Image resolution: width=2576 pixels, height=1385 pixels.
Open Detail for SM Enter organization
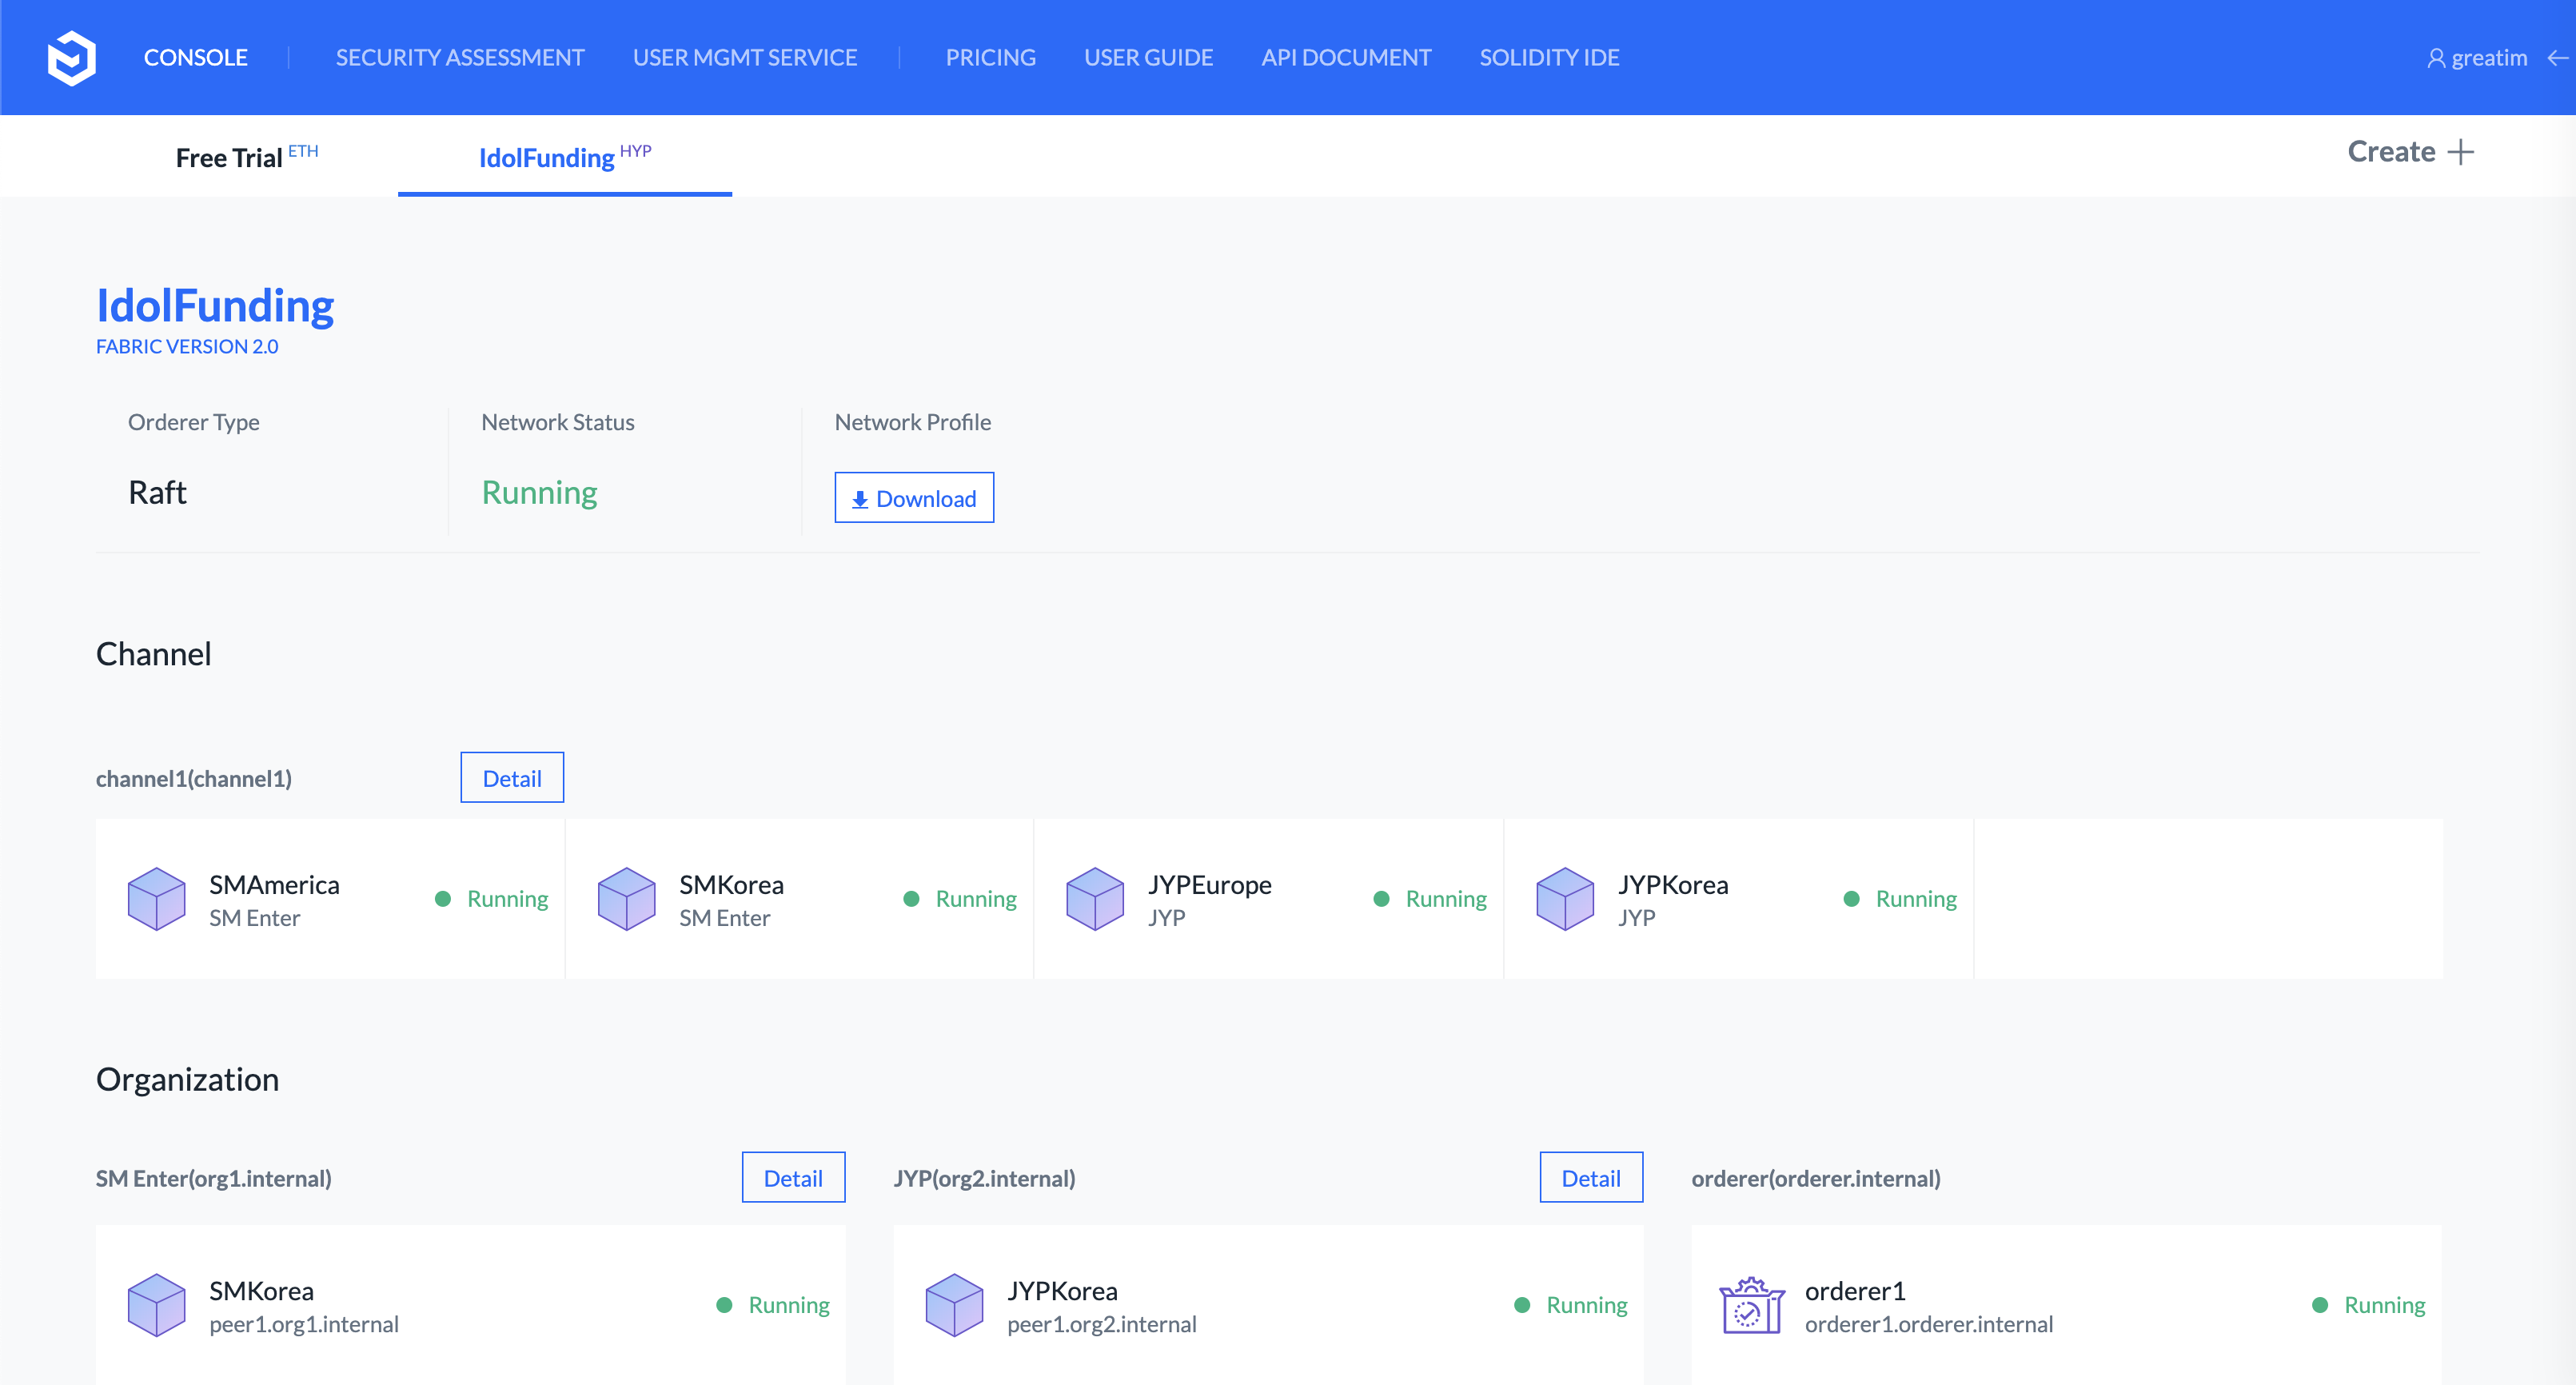click(793, 1178)
